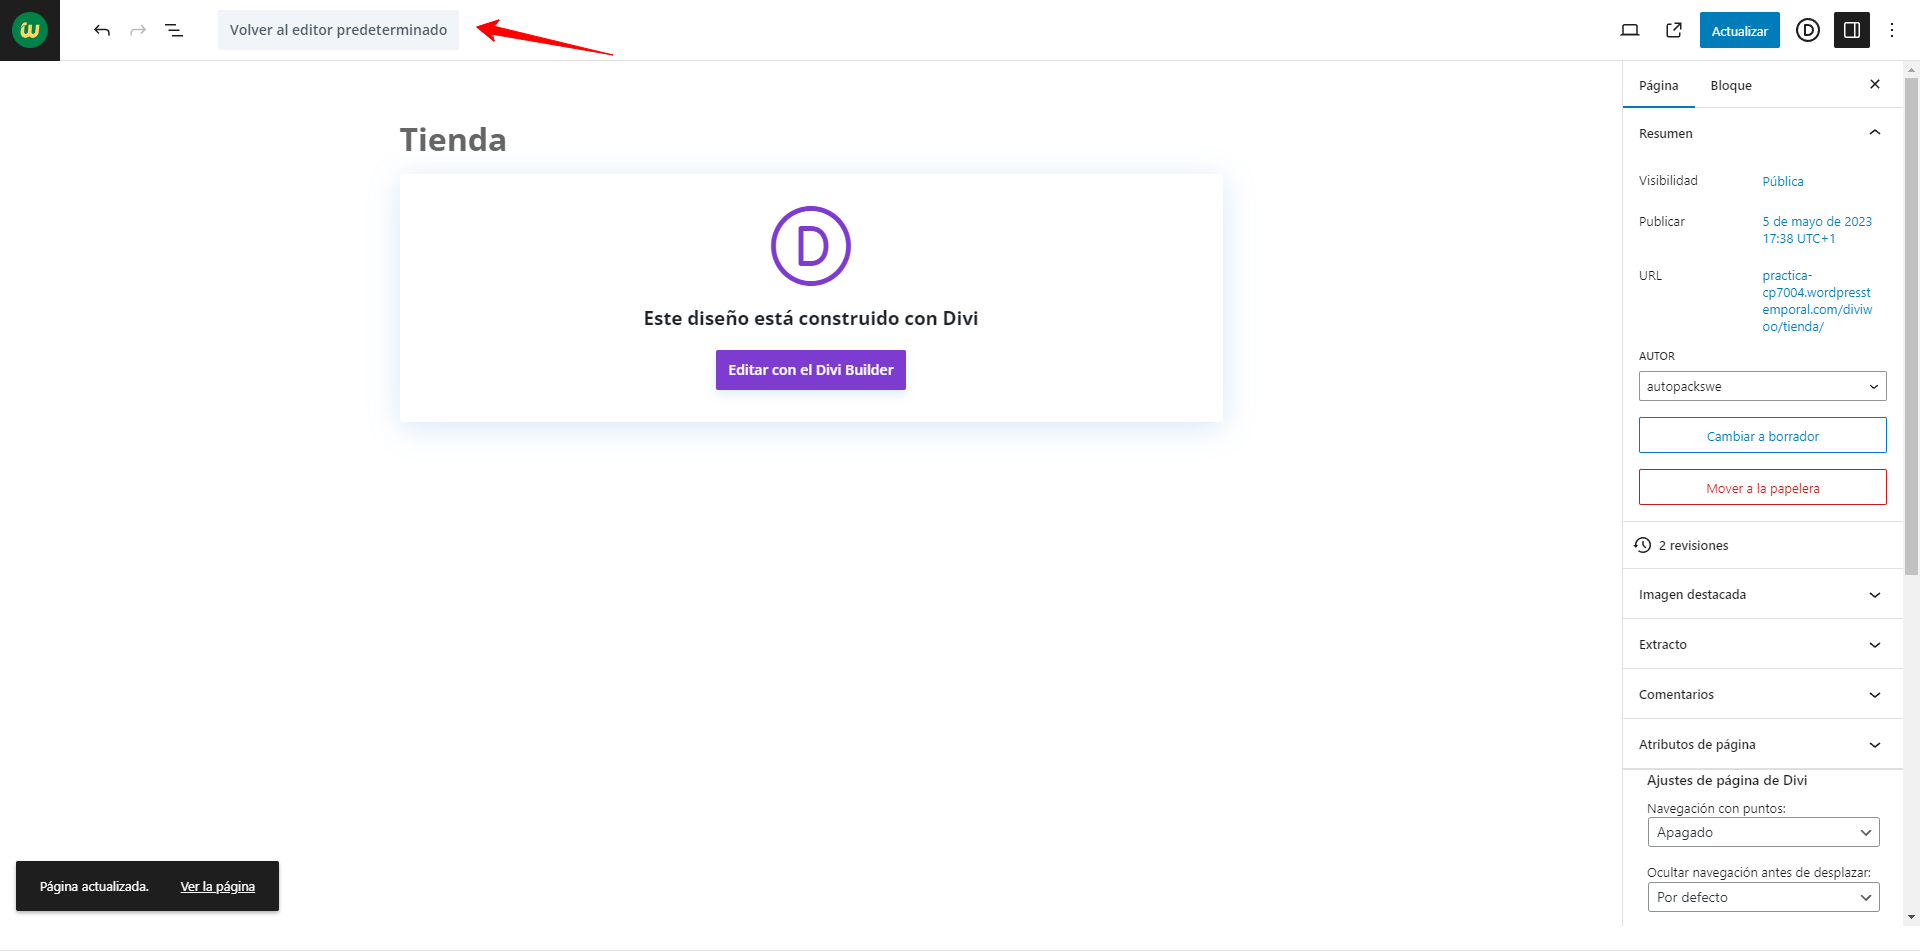This screenshot has width=1920, height=951.
Task: Switch to the Página tab
Action: pos(1659,86)
